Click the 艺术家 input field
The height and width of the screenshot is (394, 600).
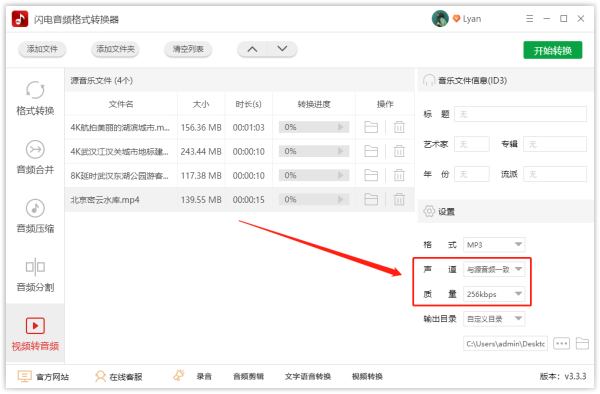471,144
